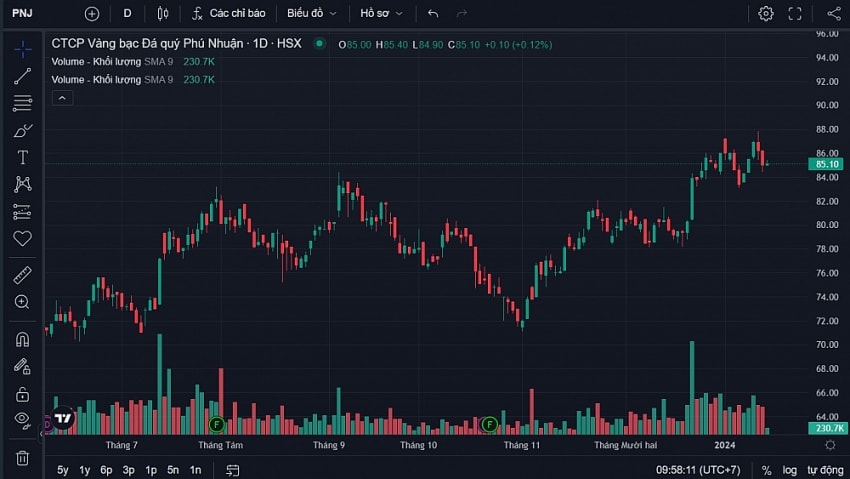850x479 pixels.
Task: Select the Text annotation tool
Action: tap(22, 157)
